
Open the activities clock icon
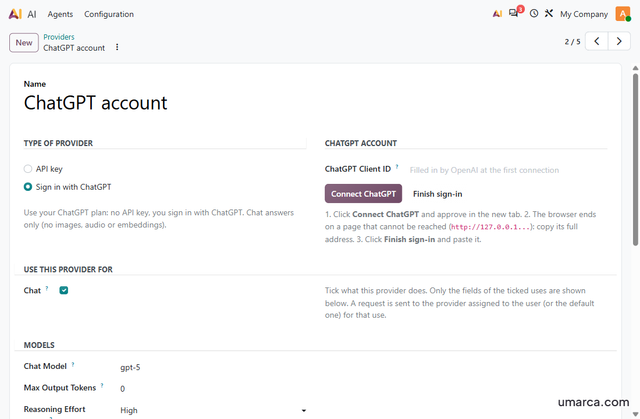coord(534,13)
